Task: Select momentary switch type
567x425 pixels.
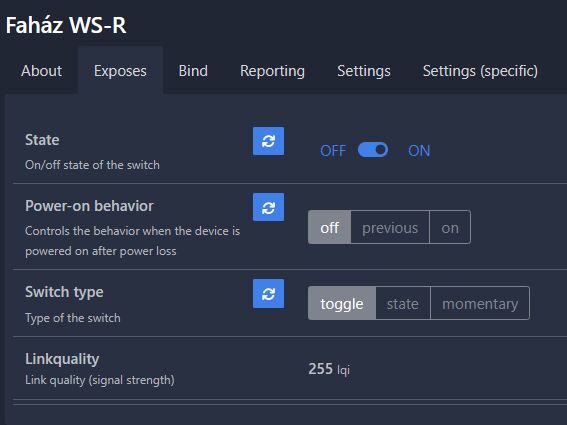Action: pos(480,303)
